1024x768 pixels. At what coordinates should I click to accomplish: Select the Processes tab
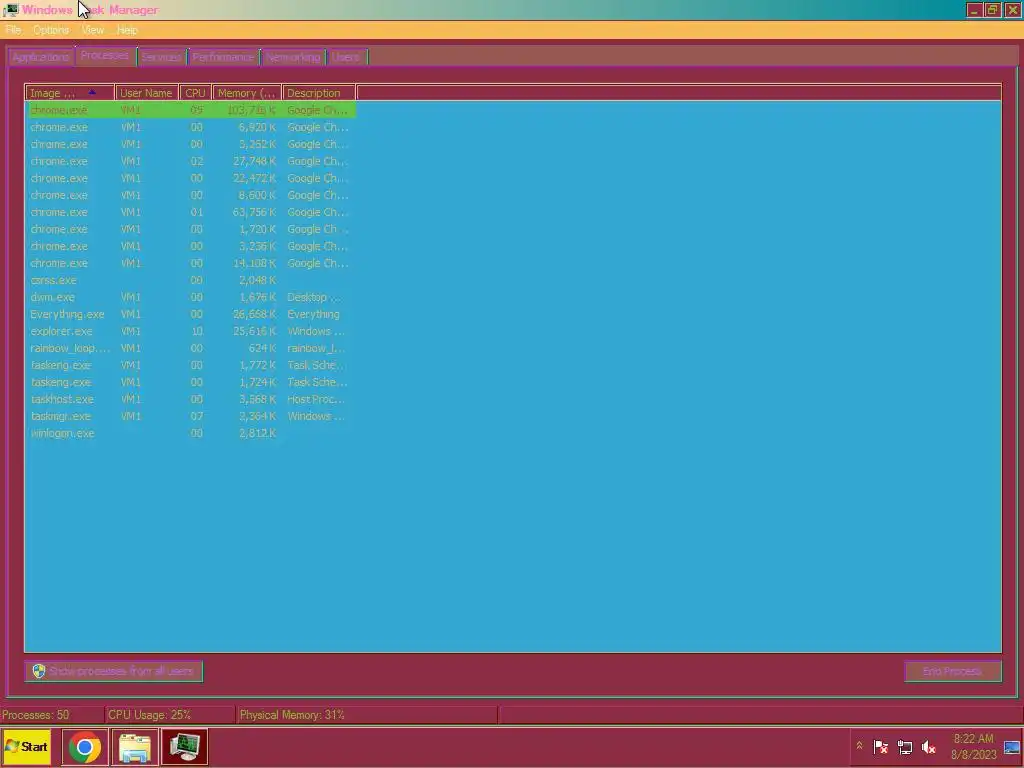click(x=105, y=56)
